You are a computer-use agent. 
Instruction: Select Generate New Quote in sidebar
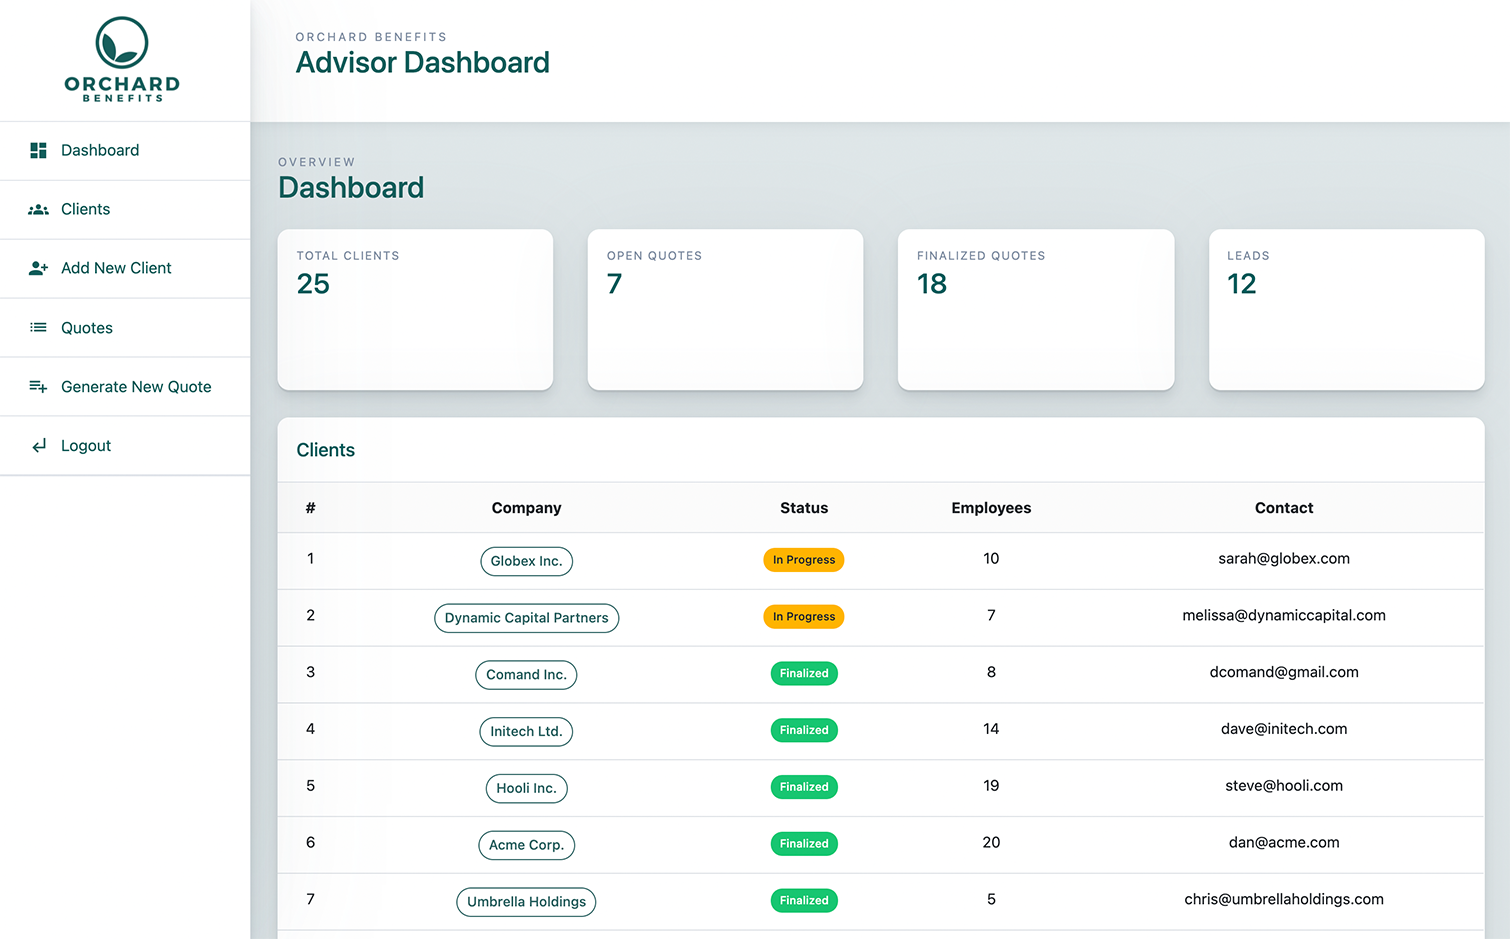coord(136,387)
